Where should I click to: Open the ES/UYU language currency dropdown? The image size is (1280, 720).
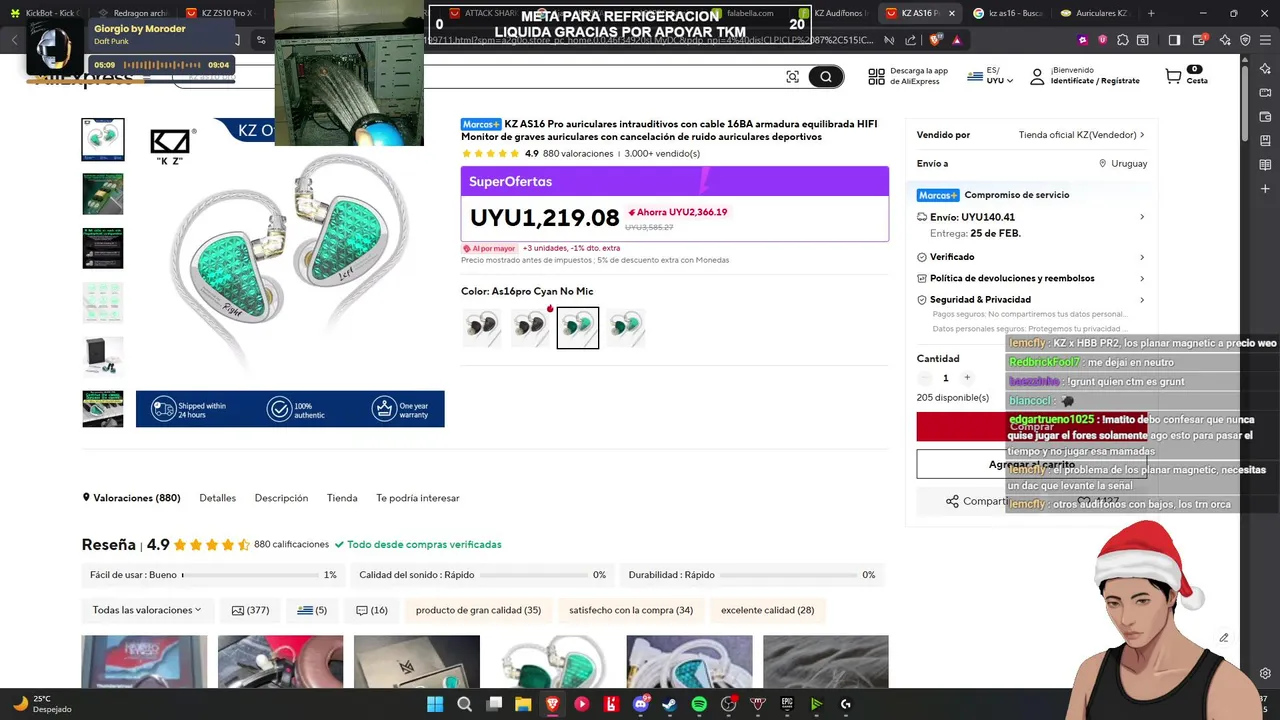pos(990,76)
